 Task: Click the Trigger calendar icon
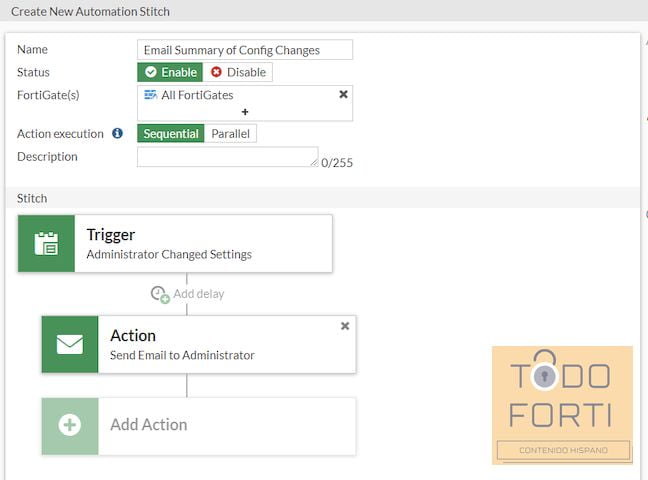click(46, 244)
